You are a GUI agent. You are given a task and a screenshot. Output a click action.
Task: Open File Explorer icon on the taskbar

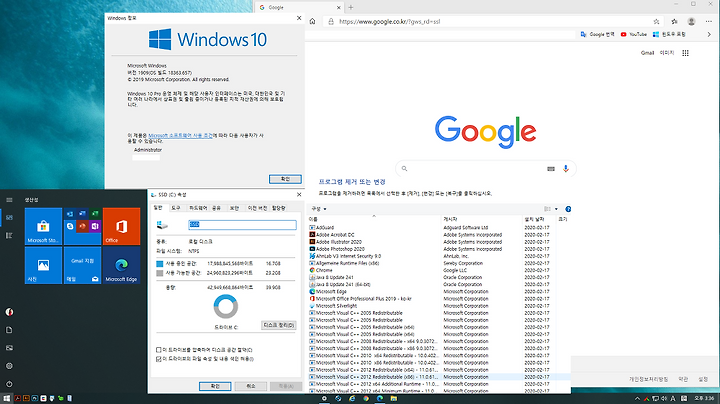394,398
